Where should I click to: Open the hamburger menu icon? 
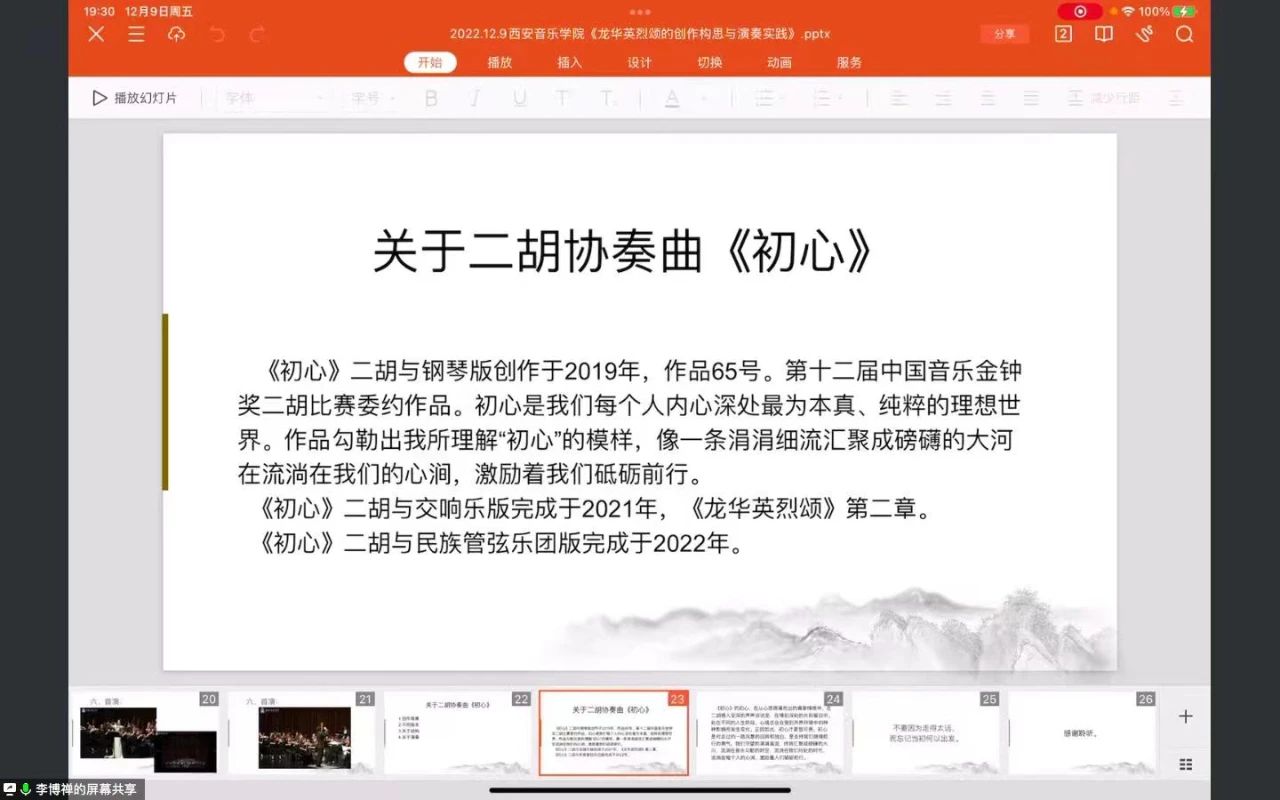point(136,34)
